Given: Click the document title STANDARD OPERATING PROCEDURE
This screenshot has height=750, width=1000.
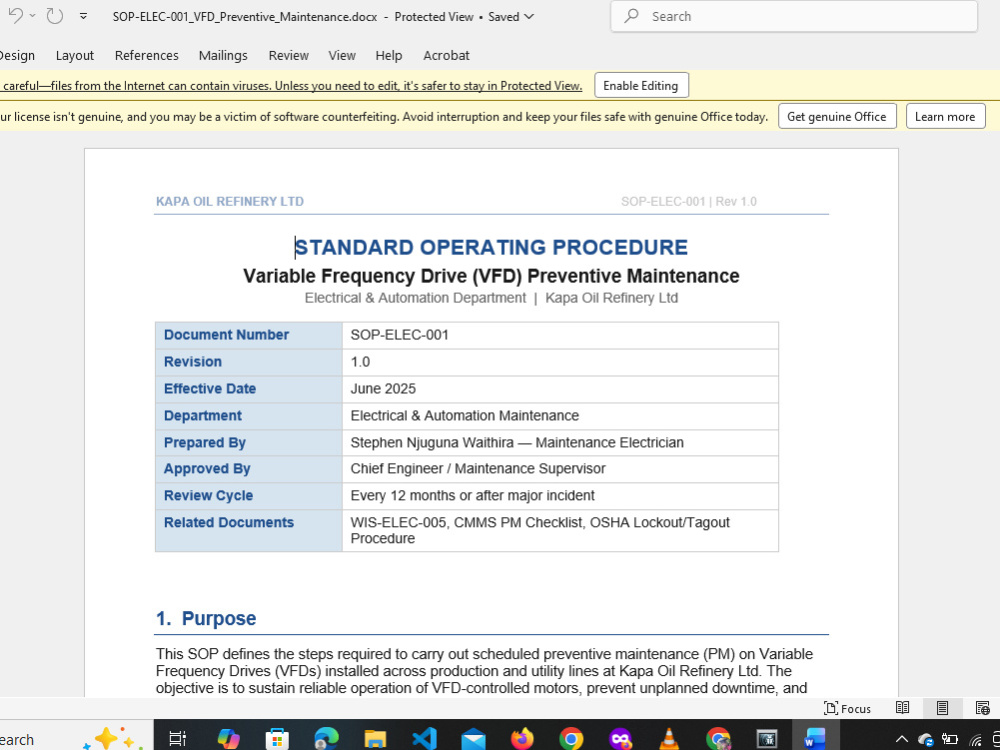Looking at the screenshot, I should (x=491, y=247).
